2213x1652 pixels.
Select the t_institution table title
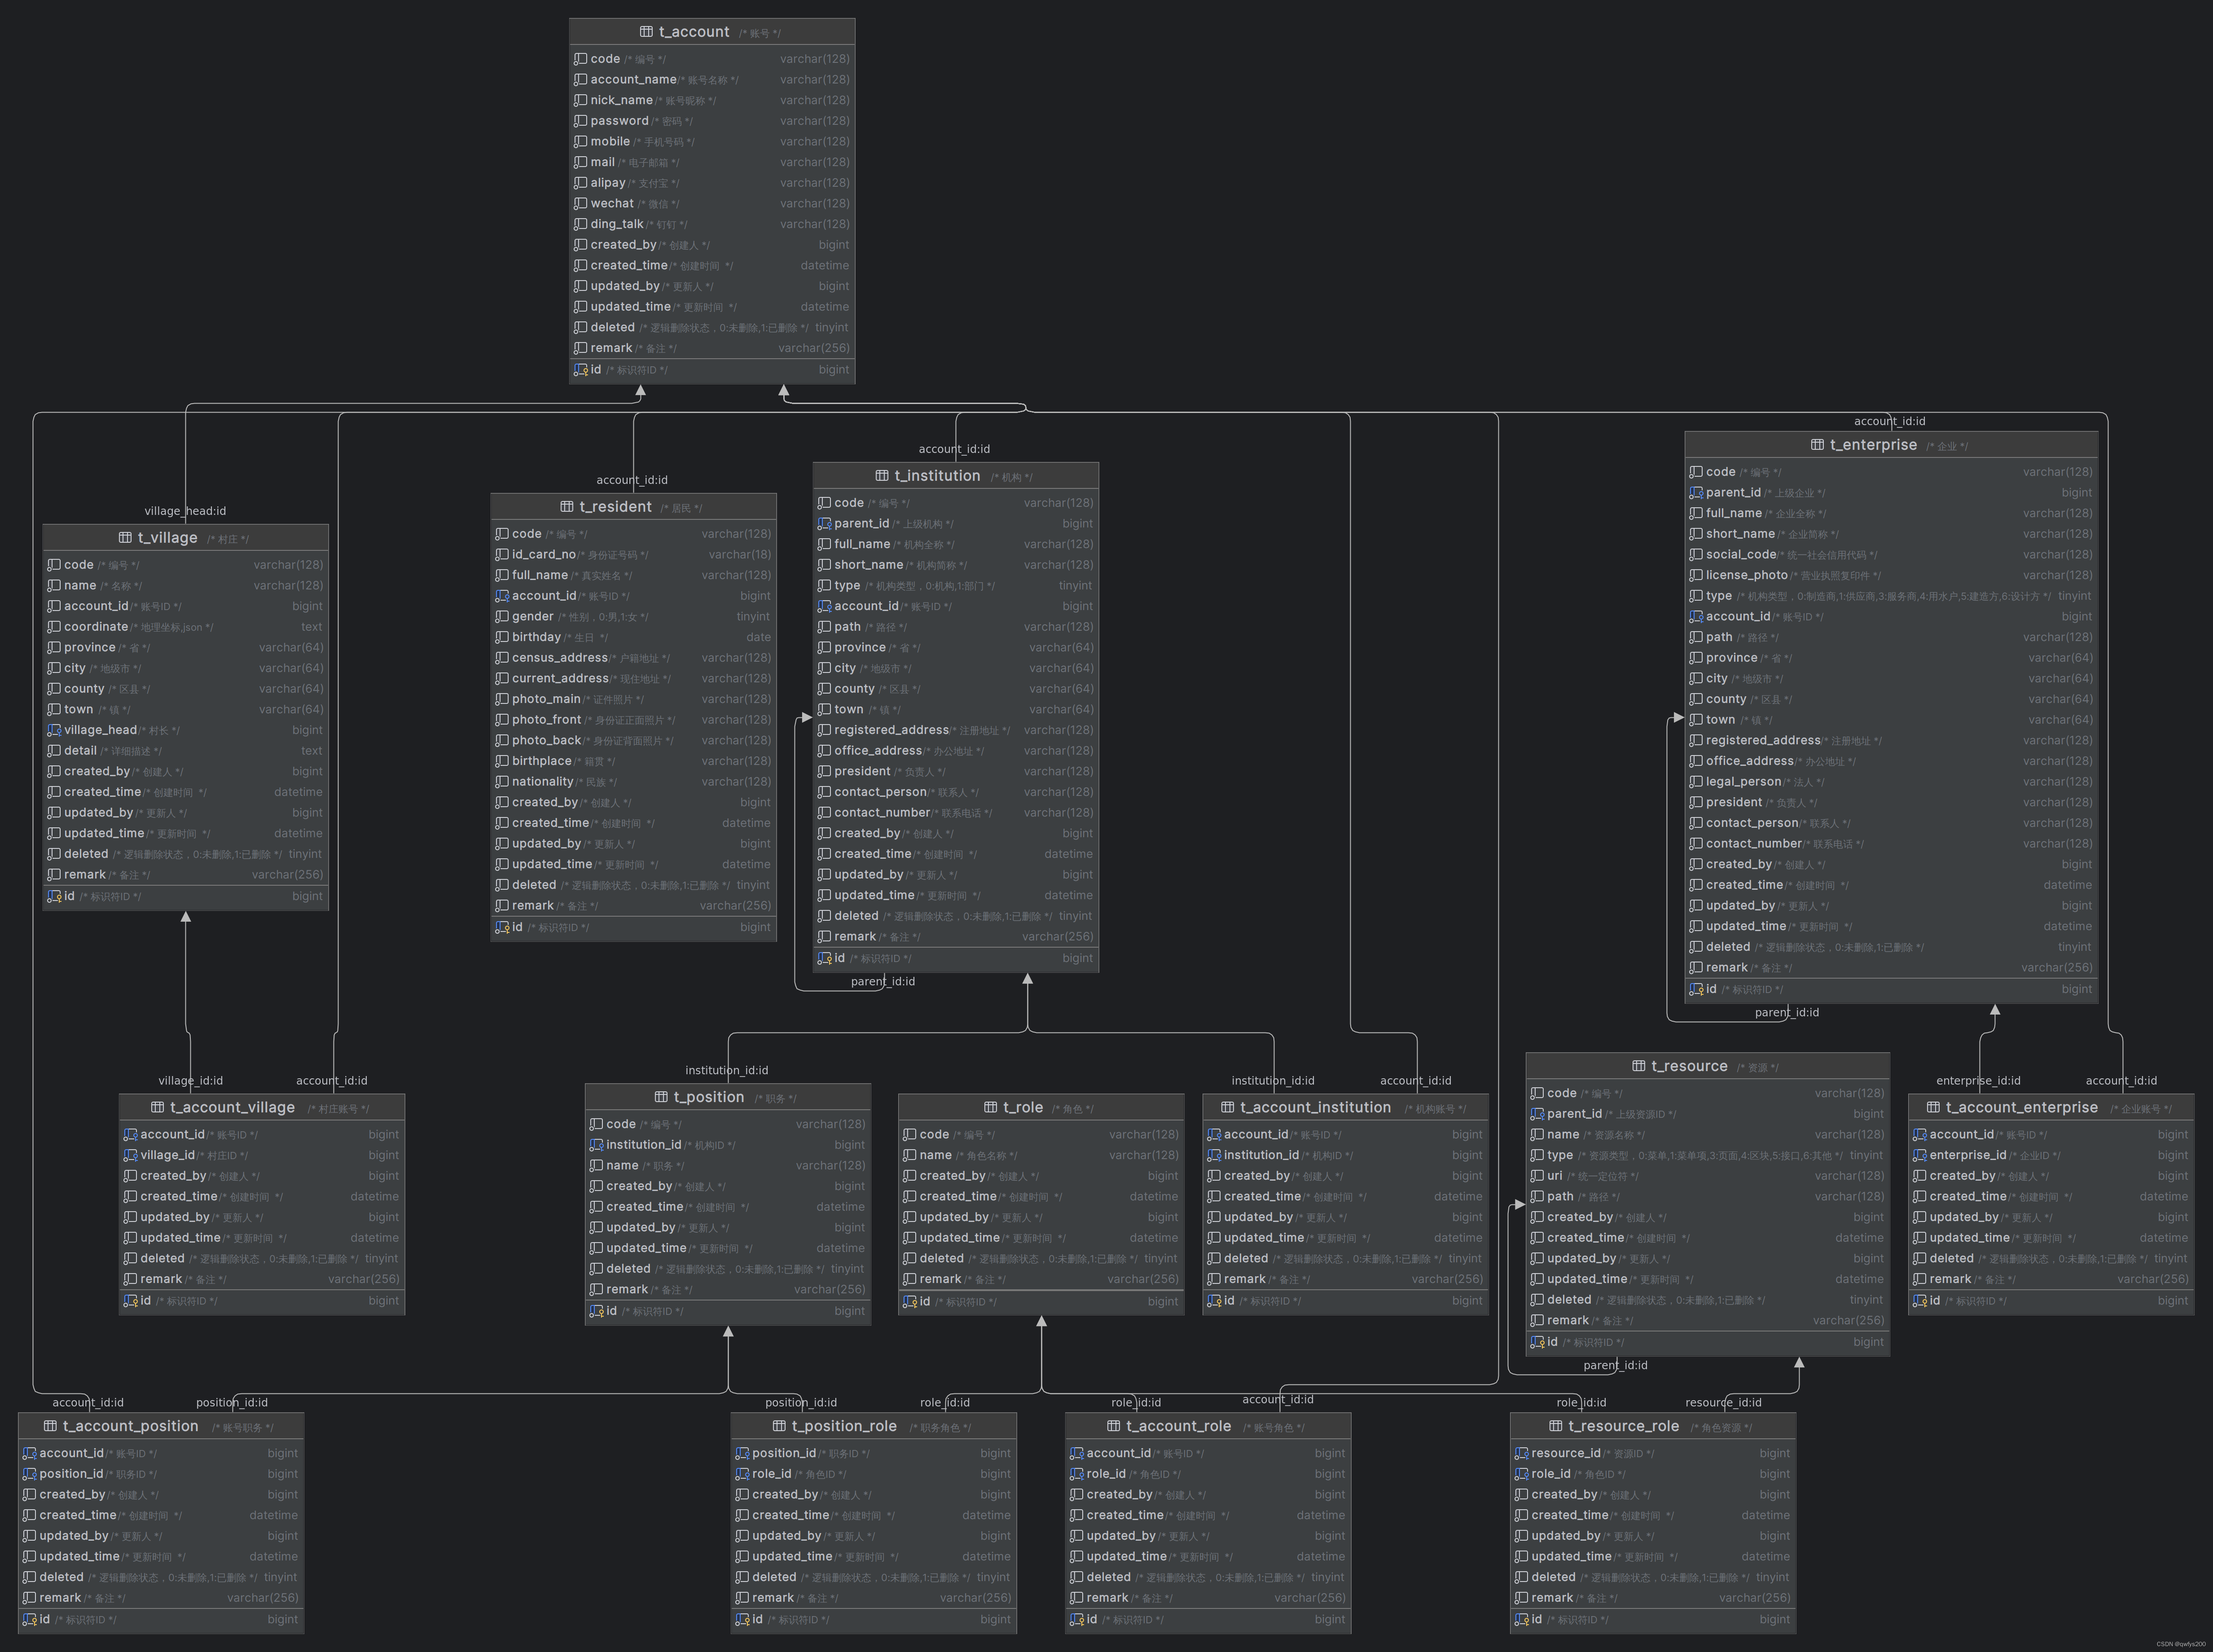point(937,476)
